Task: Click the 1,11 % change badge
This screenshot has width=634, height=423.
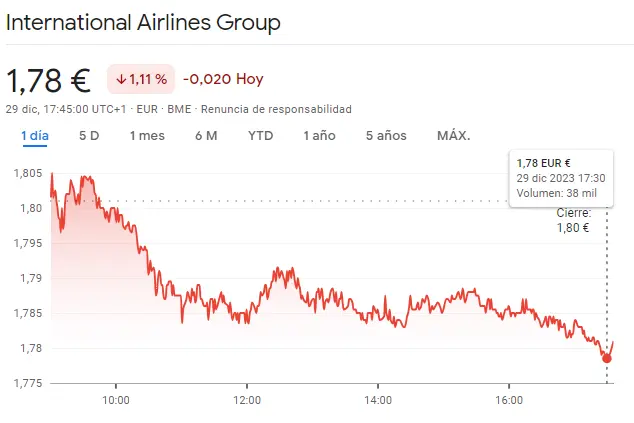Action: (140, 79)
